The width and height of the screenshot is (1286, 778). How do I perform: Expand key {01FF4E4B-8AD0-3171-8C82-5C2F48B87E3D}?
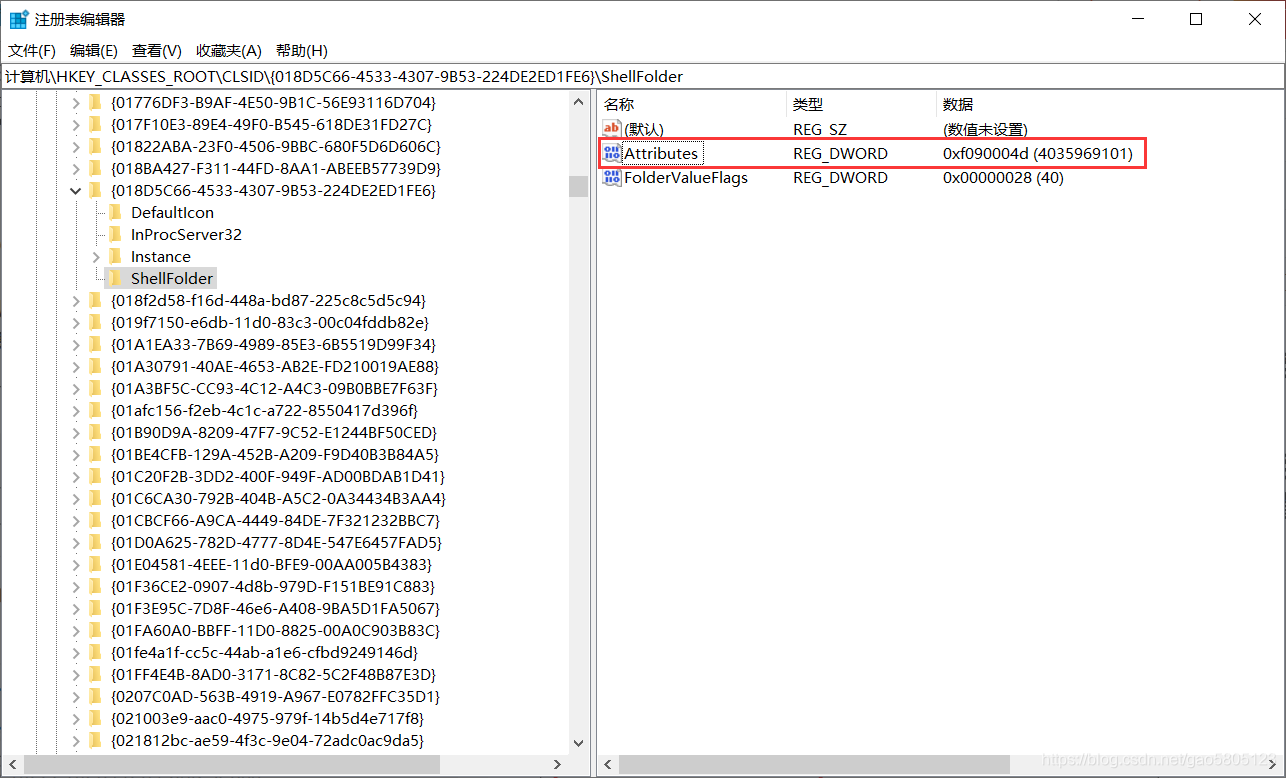click(x=76, y=674)
